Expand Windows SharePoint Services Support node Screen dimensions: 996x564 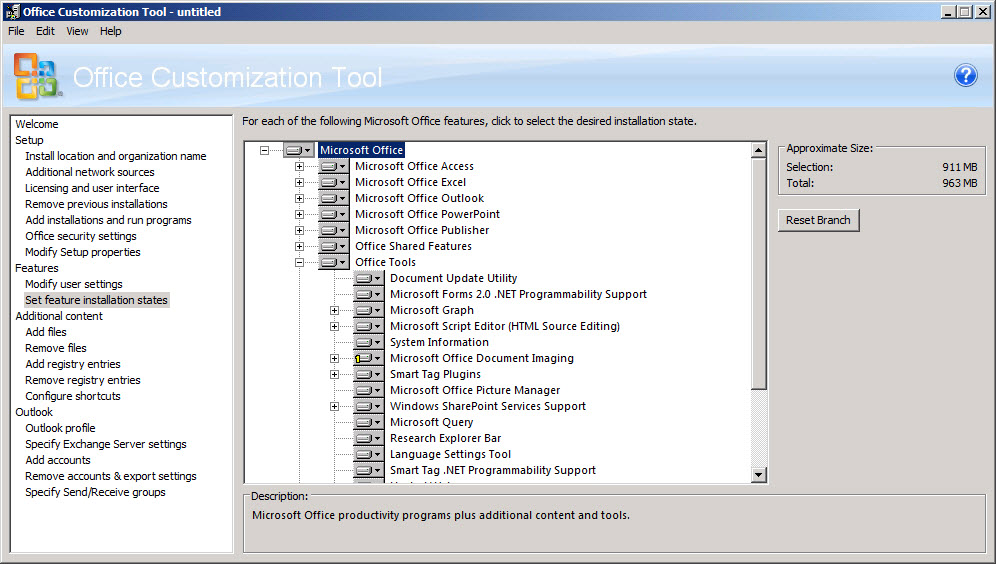pos(334,406)
